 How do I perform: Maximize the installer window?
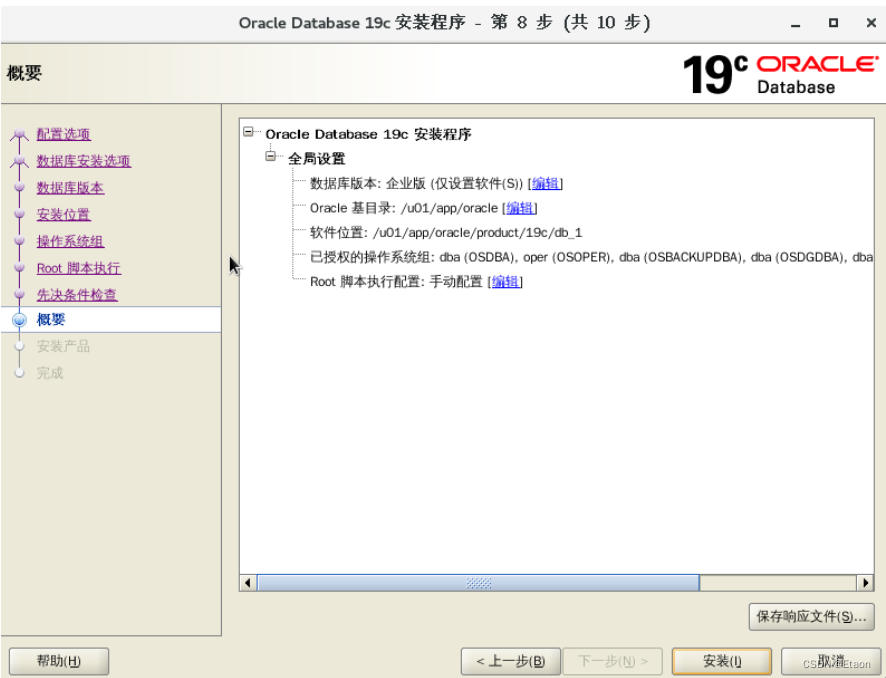point(833,23)
